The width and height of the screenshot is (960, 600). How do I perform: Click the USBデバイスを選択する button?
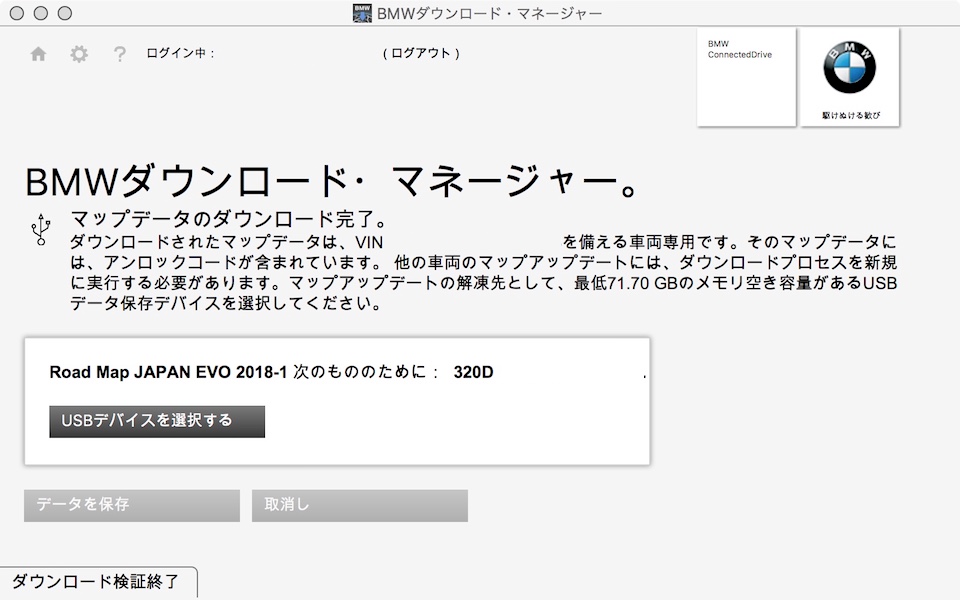[x=157, y=421]
